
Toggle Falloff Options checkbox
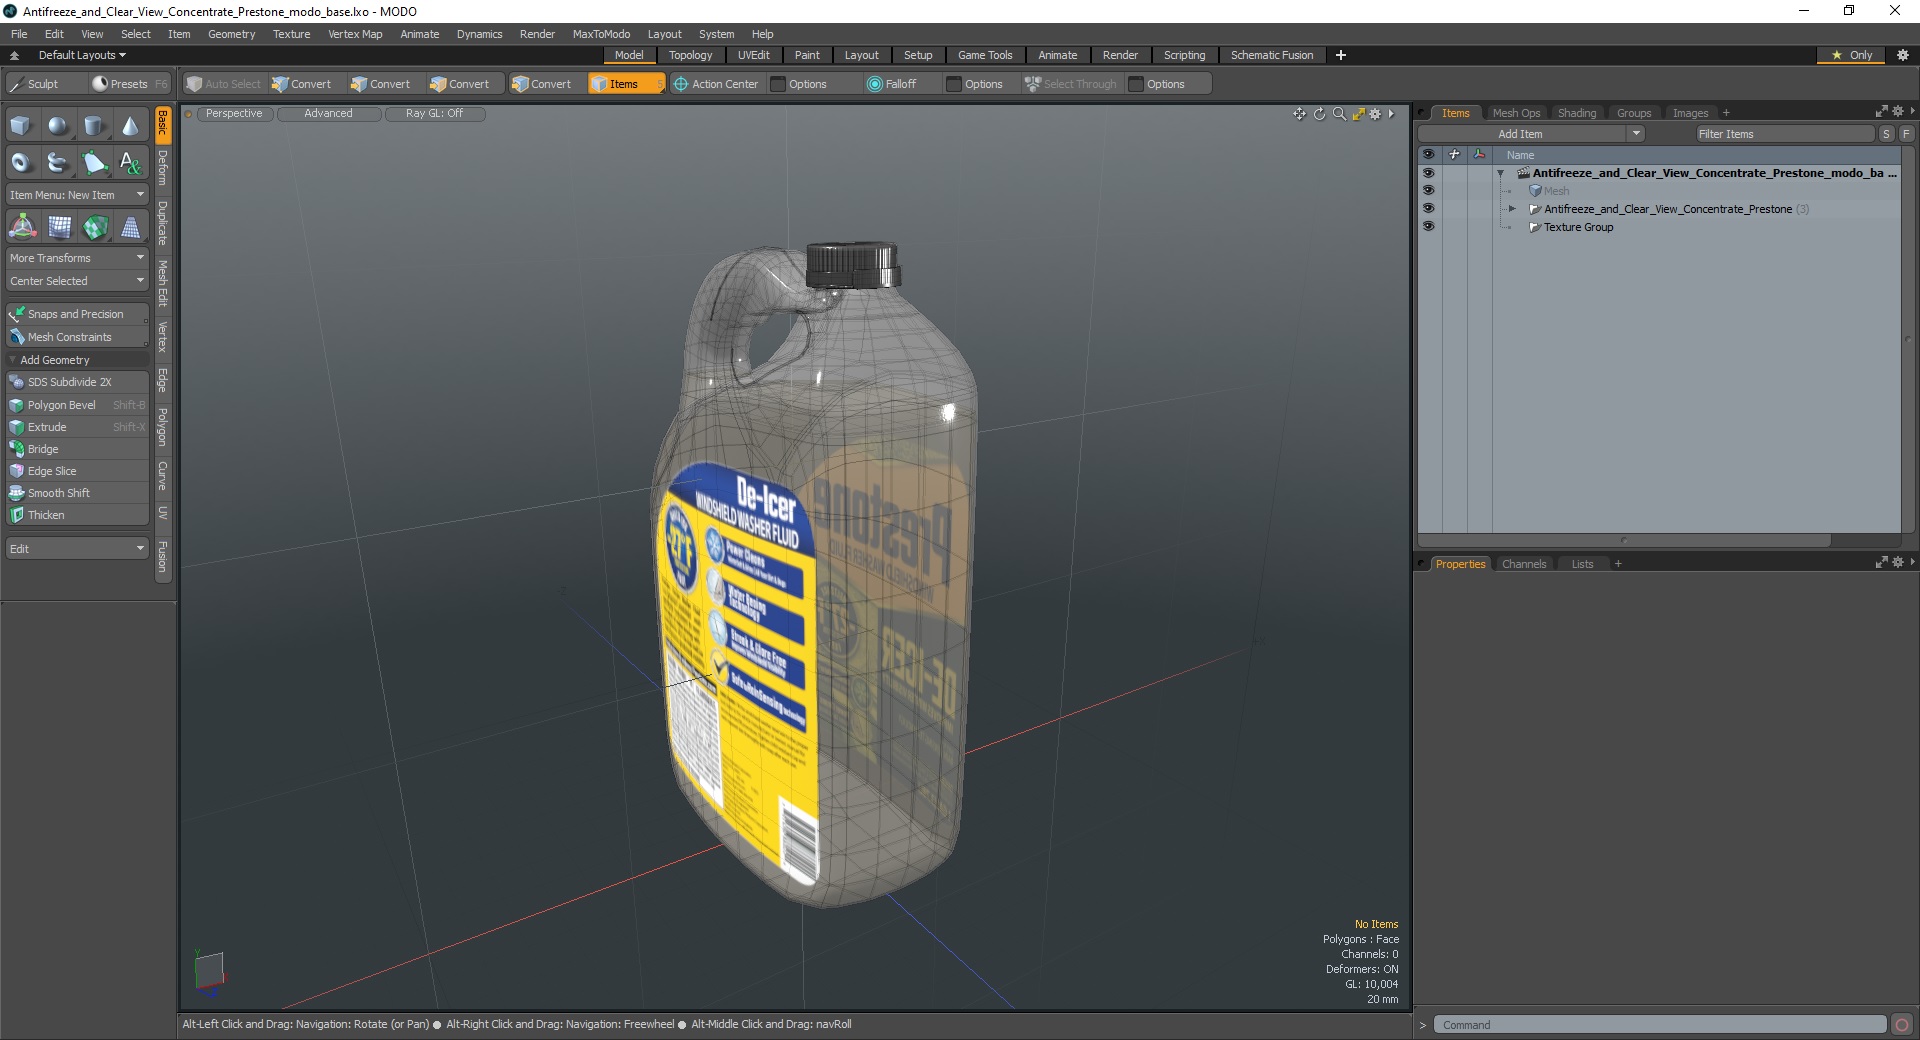coord(954,84)
